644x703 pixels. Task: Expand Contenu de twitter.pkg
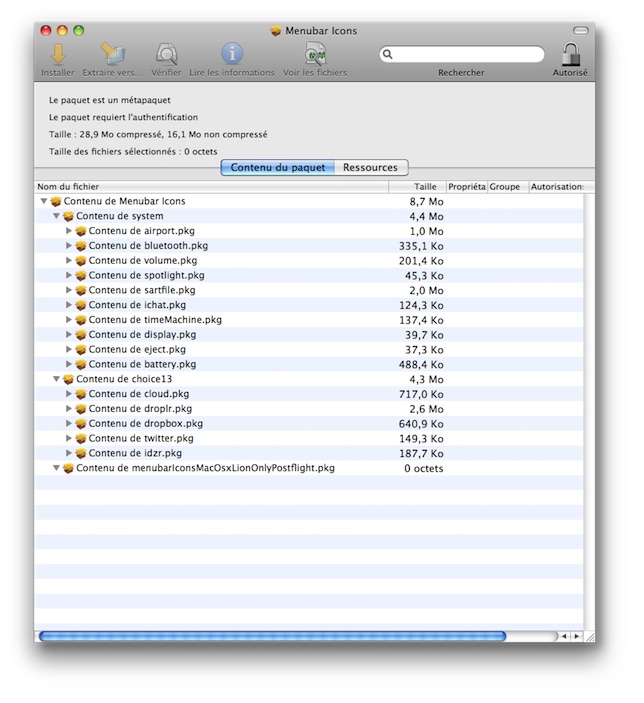tap(69, 438)
